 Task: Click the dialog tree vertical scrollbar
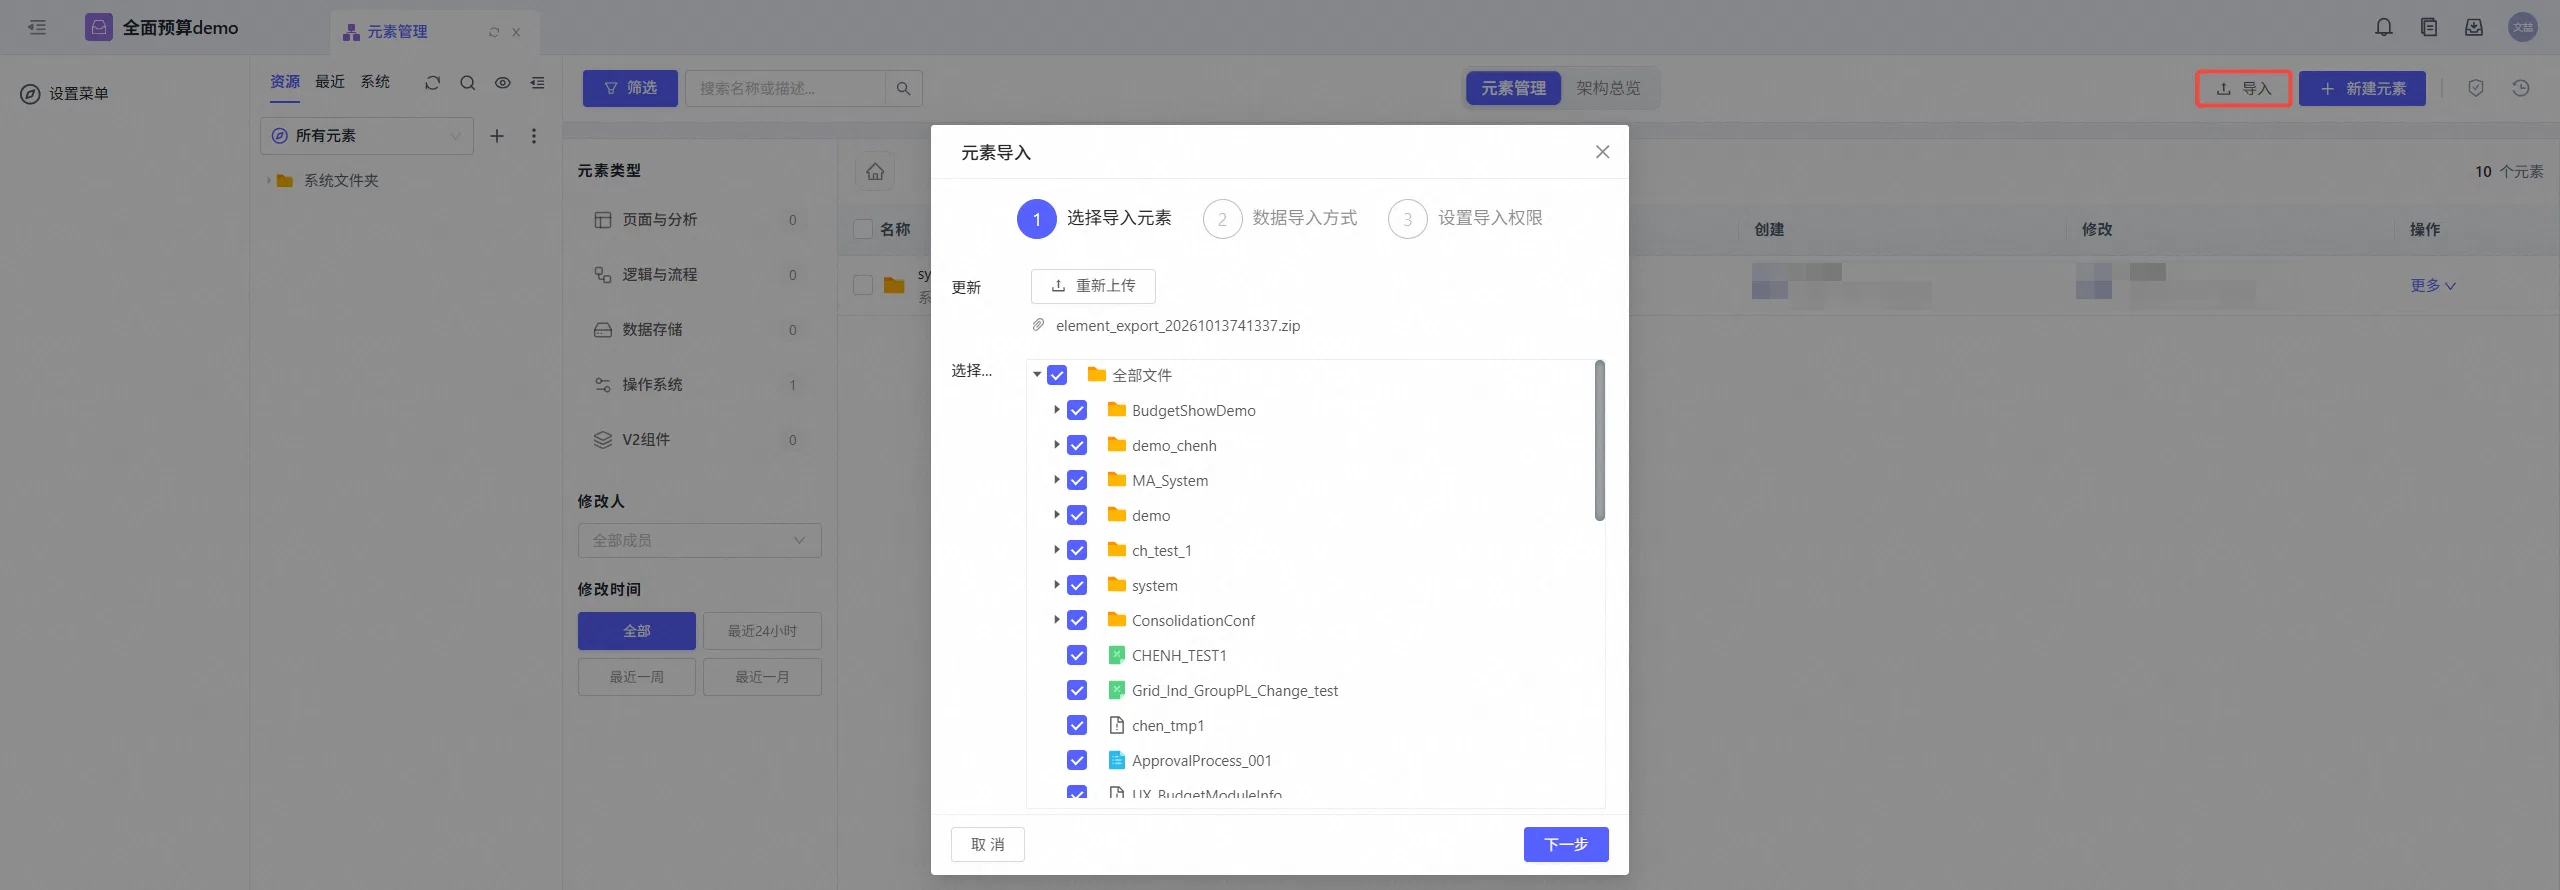[1600, 440]
